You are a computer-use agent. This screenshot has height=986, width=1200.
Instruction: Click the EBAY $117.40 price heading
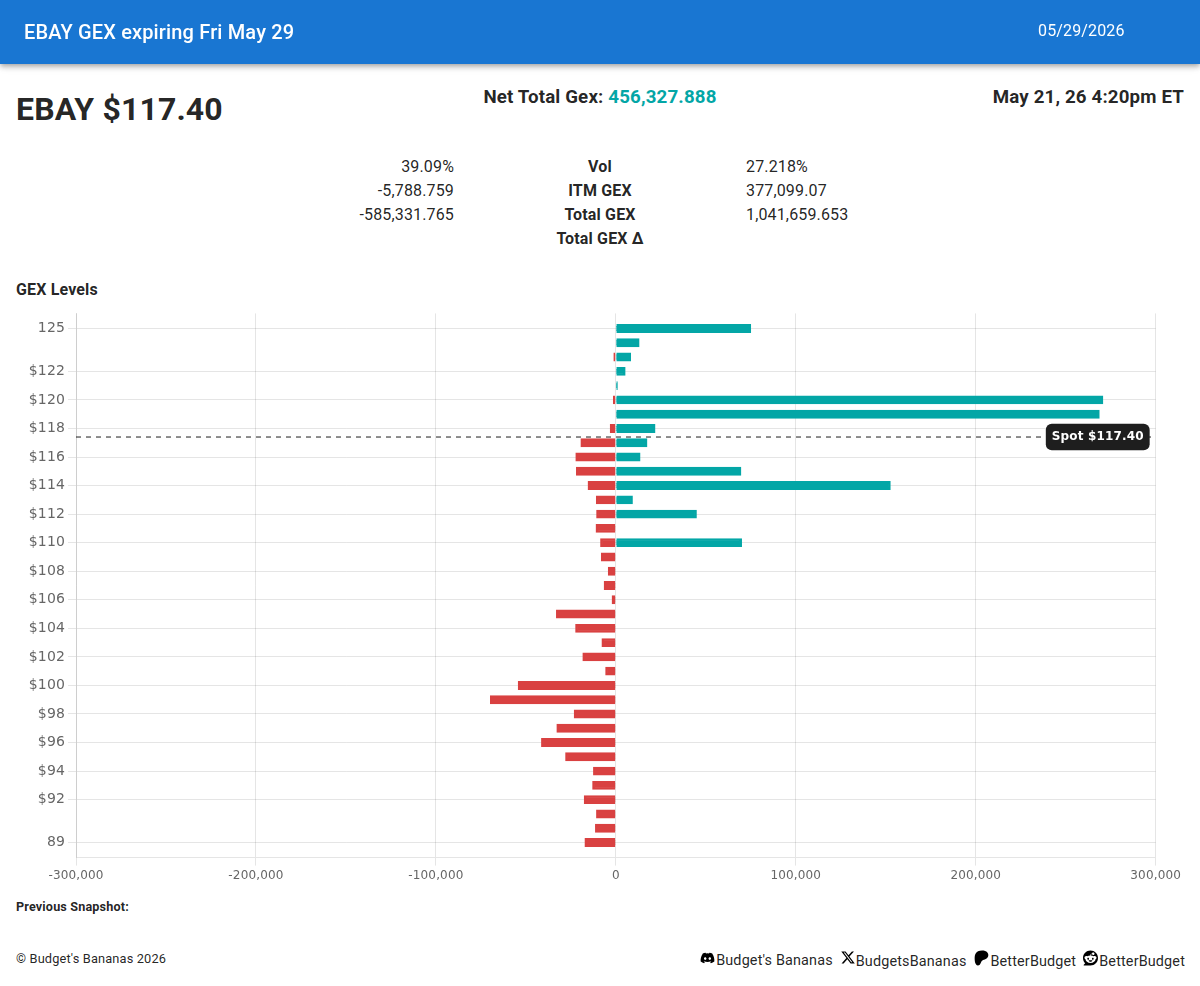pos(119,109)
